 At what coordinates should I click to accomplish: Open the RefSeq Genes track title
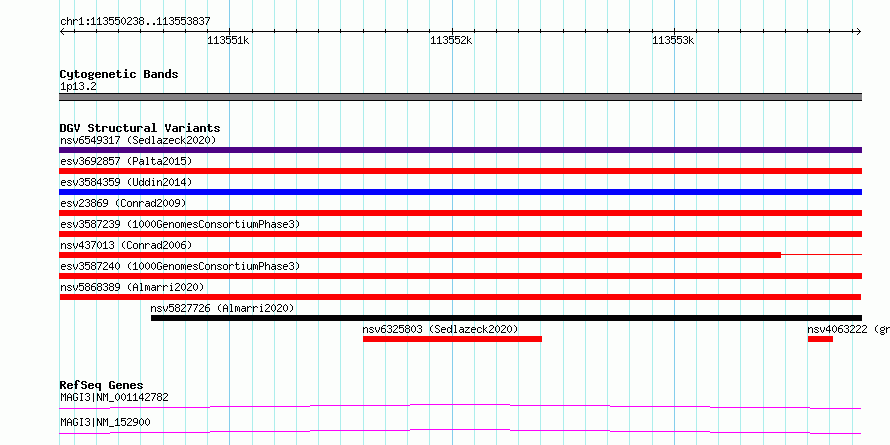click(x=101, y=385)
